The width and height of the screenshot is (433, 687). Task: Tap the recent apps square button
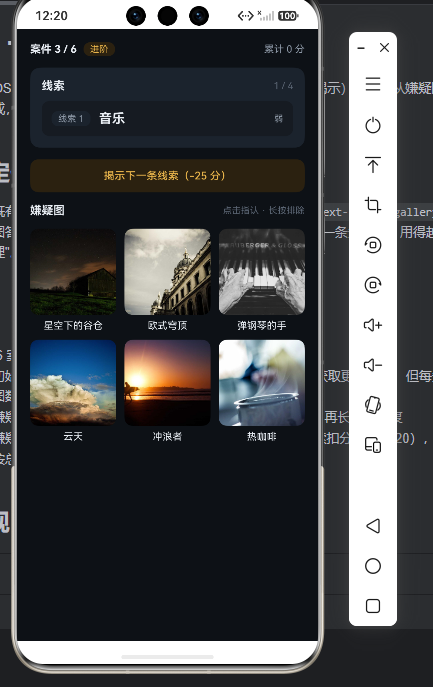373,606
